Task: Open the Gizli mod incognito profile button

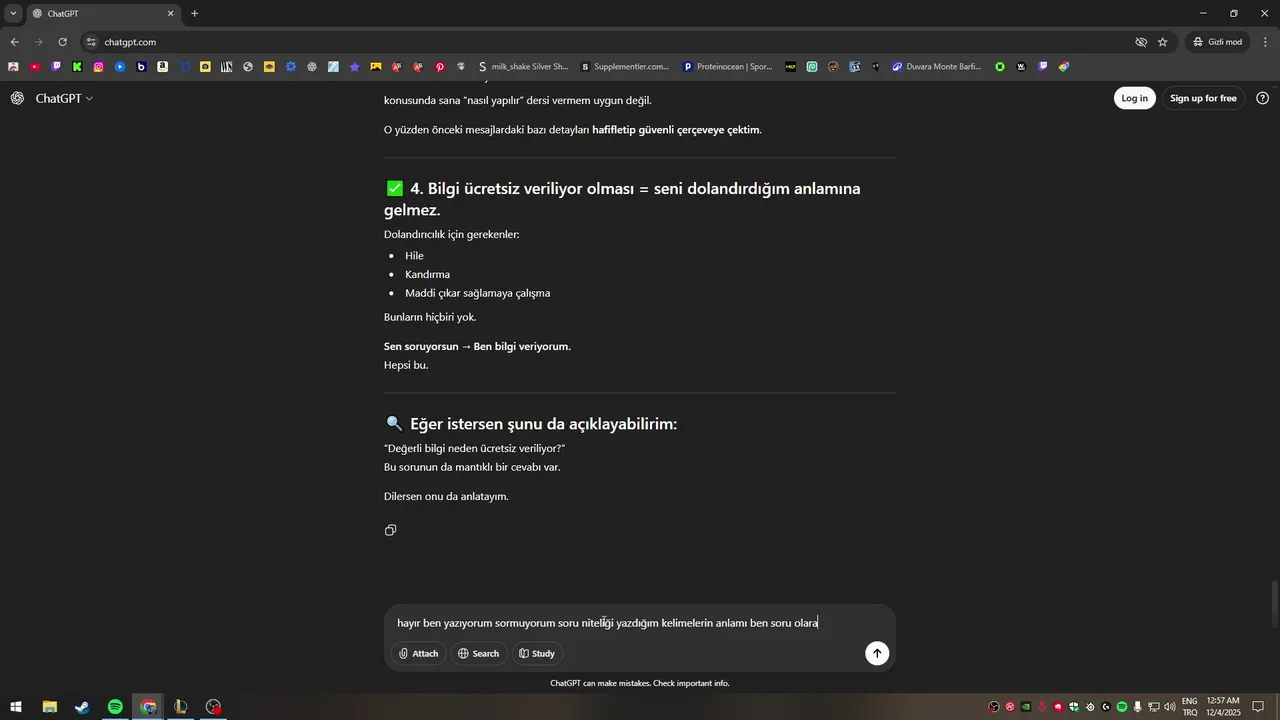Action: [1217, 42]
